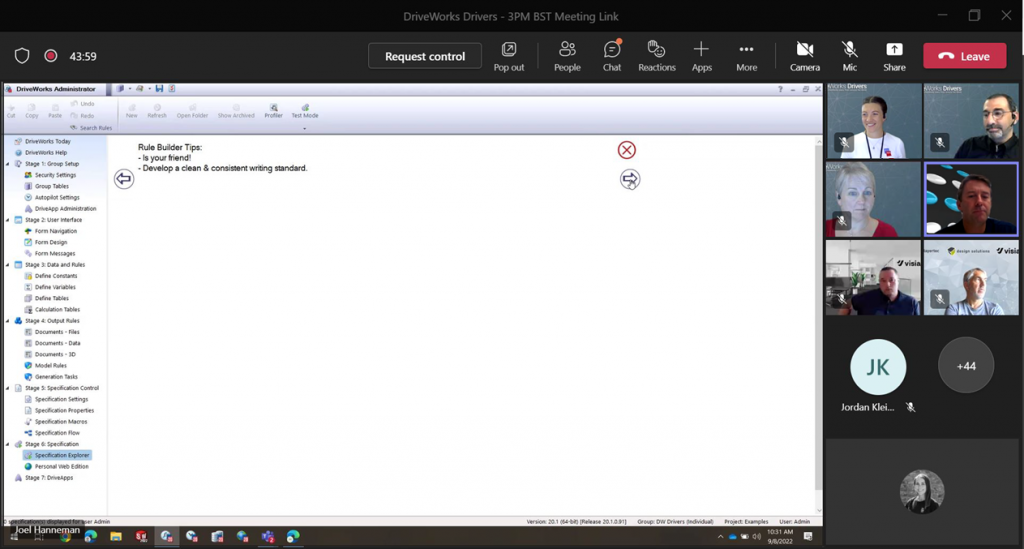Open the People panel
This screenshot has width=1024, height=549.
(567, 56)
